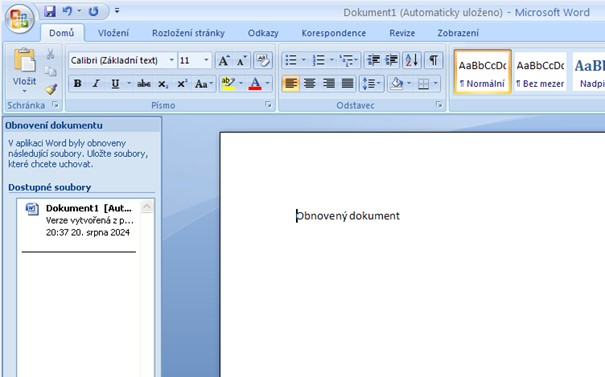
Task: Open the font size 11 dropdown
Action: [206, 61]
